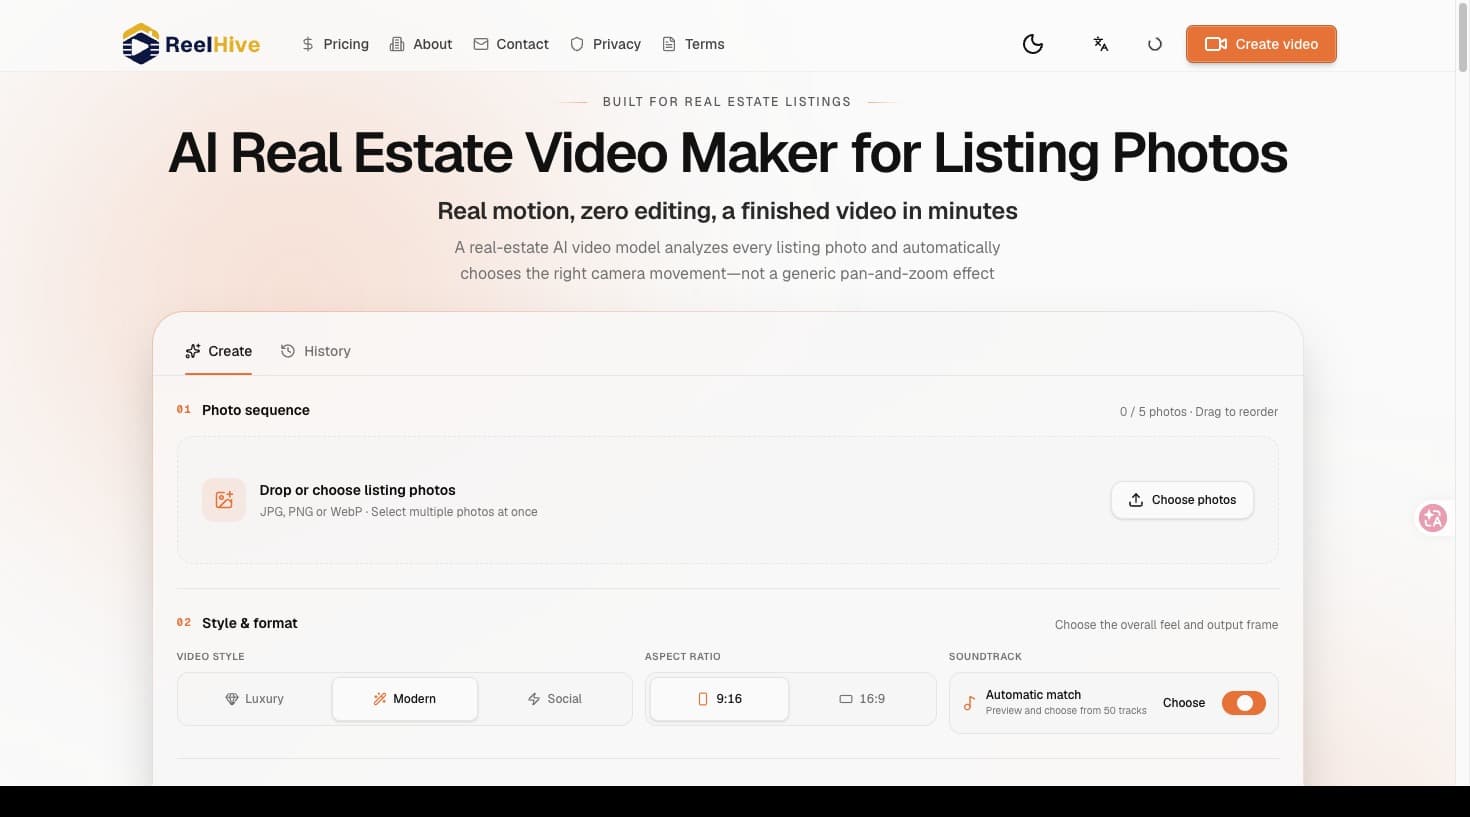Choose 16:9 aspect ratio

click(862, 699)
